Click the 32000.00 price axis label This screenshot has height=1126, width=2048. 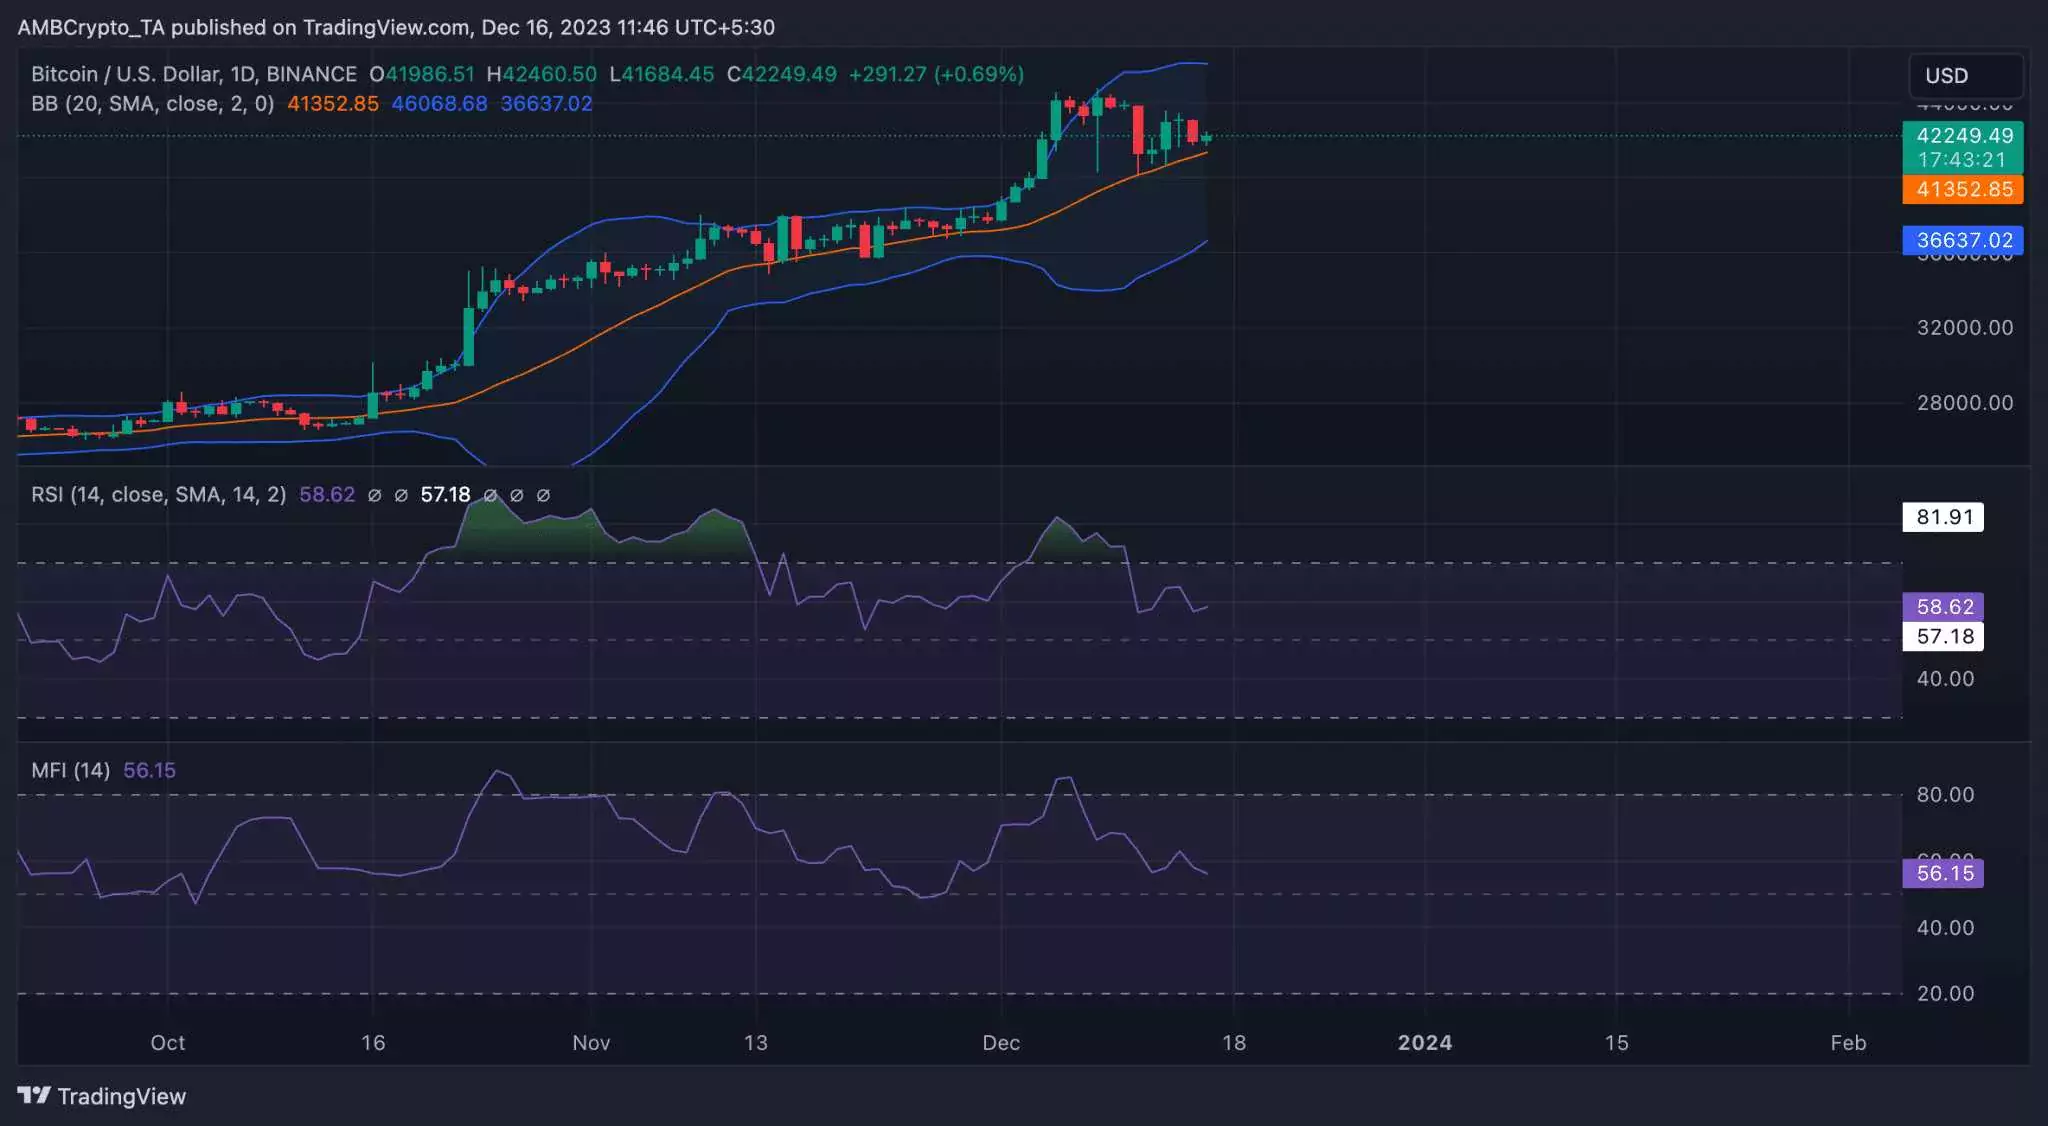click(1965, 328)
